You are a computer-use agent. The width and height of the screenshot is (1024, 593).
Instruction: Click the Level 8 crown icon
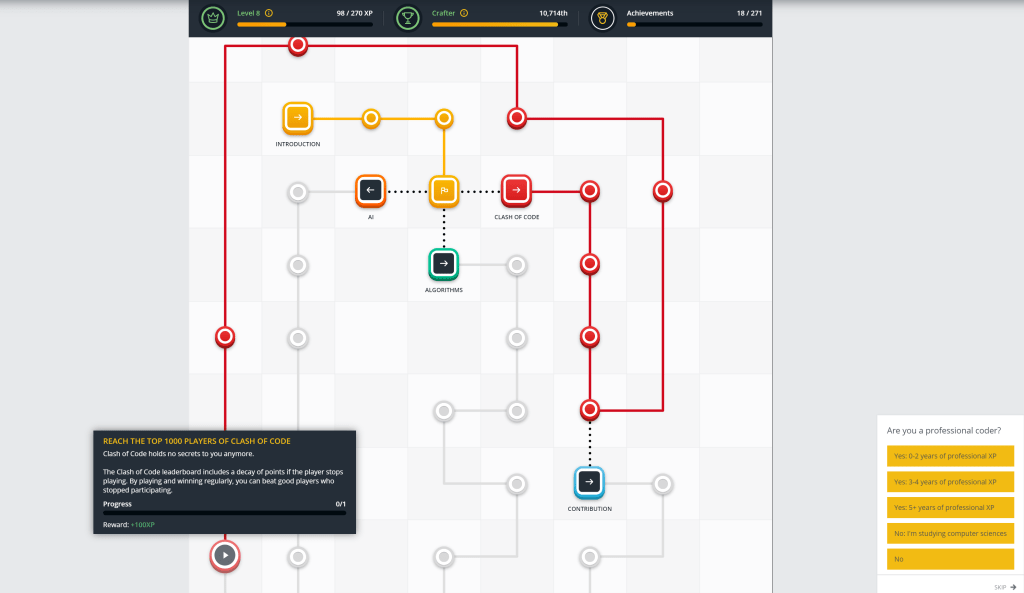pyautogui.click(x=213, y=18)
